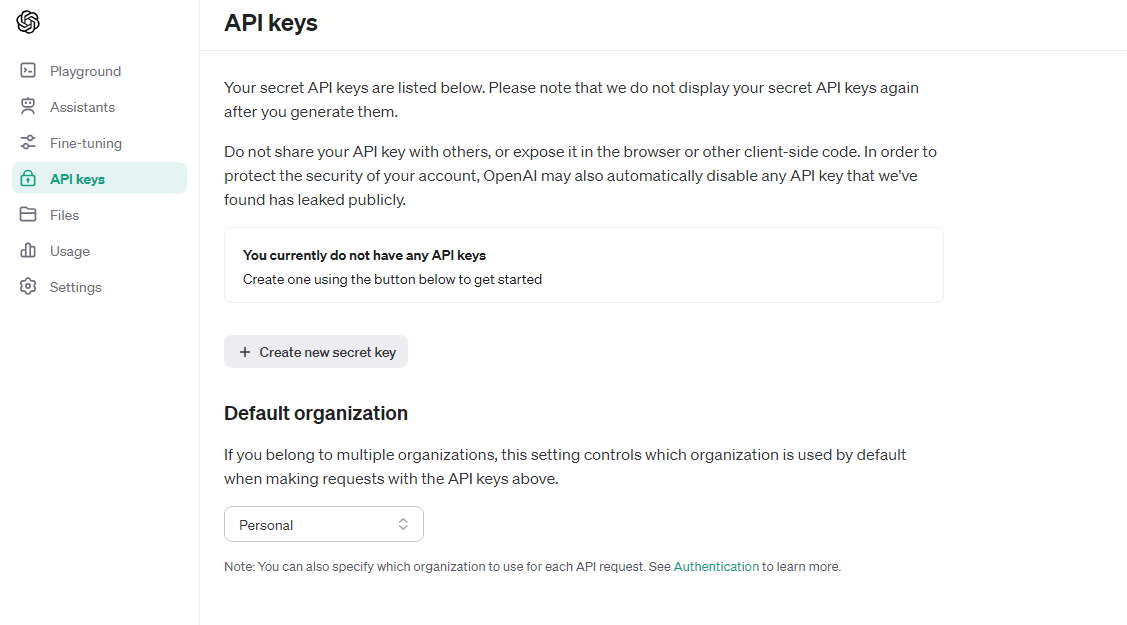Screen dimensions: 1127x625
Task: Open the Playground menu item
Action: (x=99, y=70)
